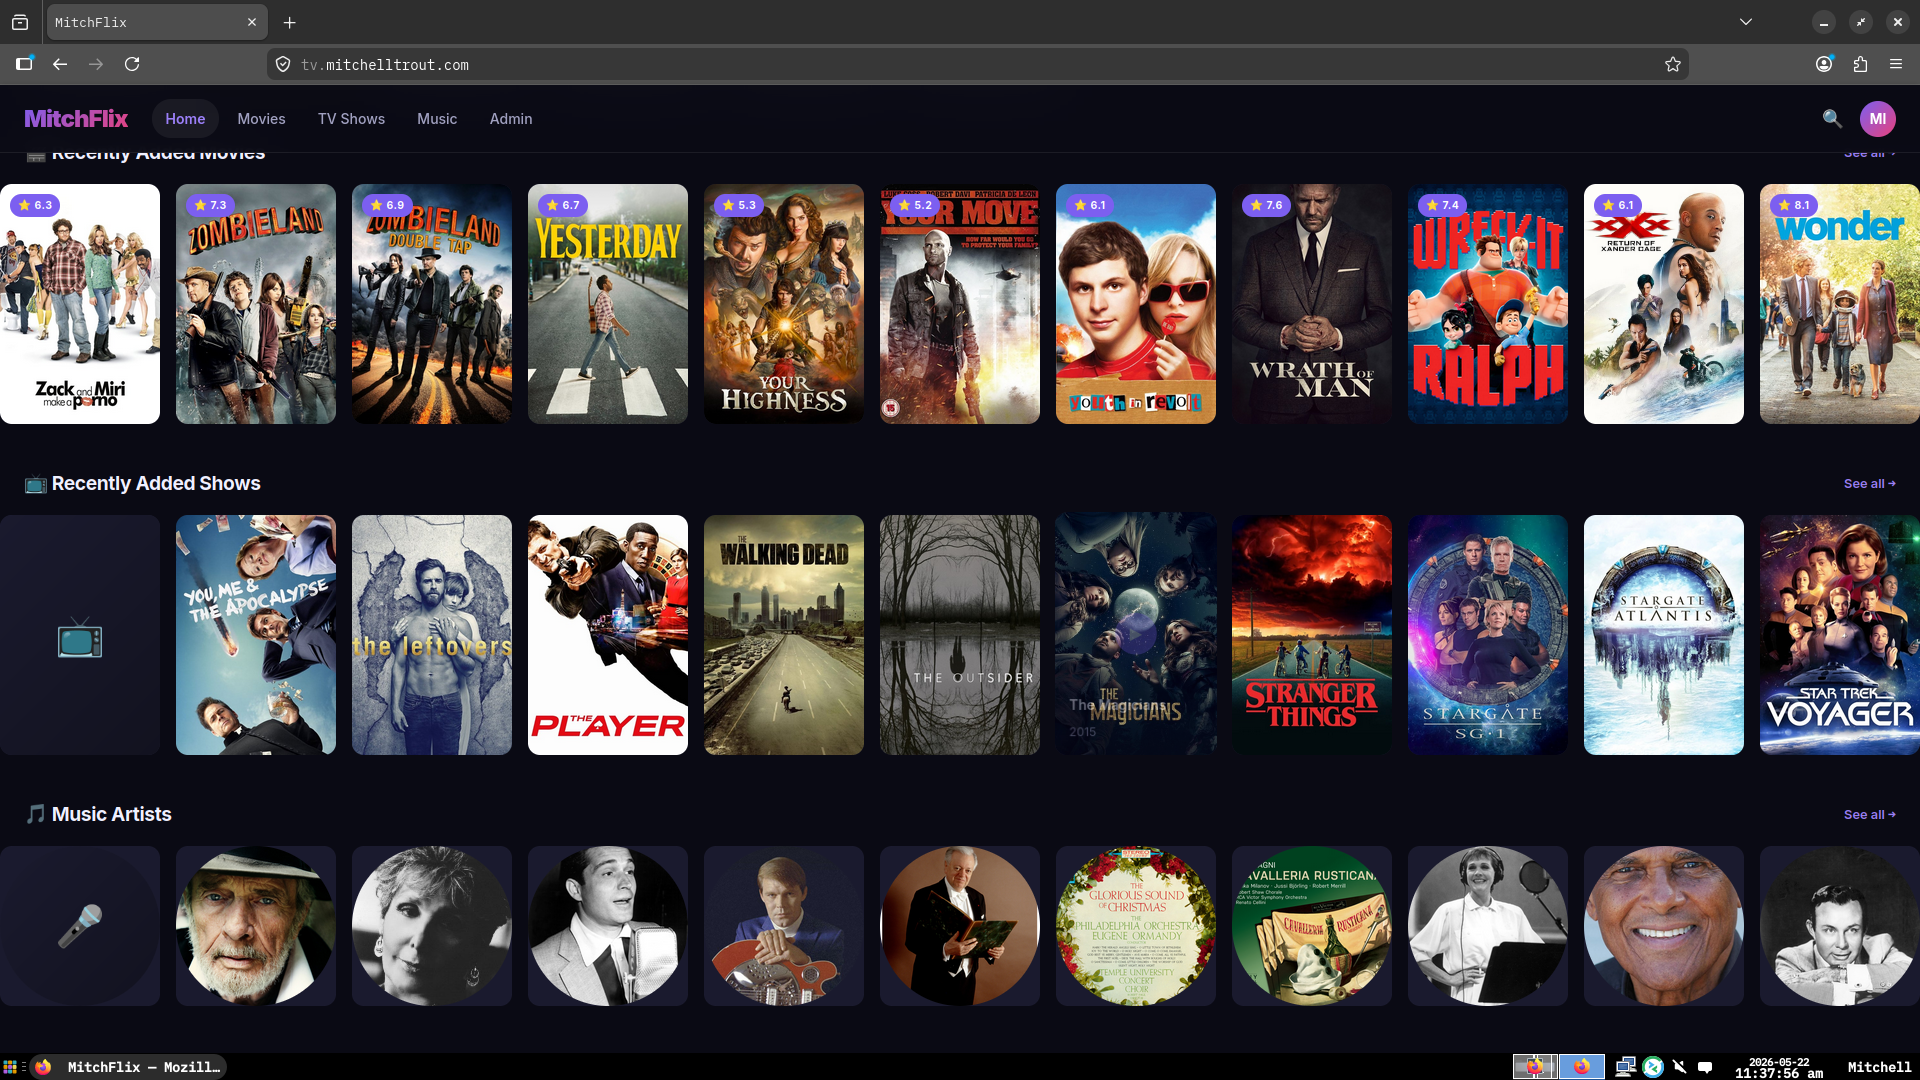Reload the page with refresh icon
The width and height of the screenshot is (1920, 1080).
(132, 64)
